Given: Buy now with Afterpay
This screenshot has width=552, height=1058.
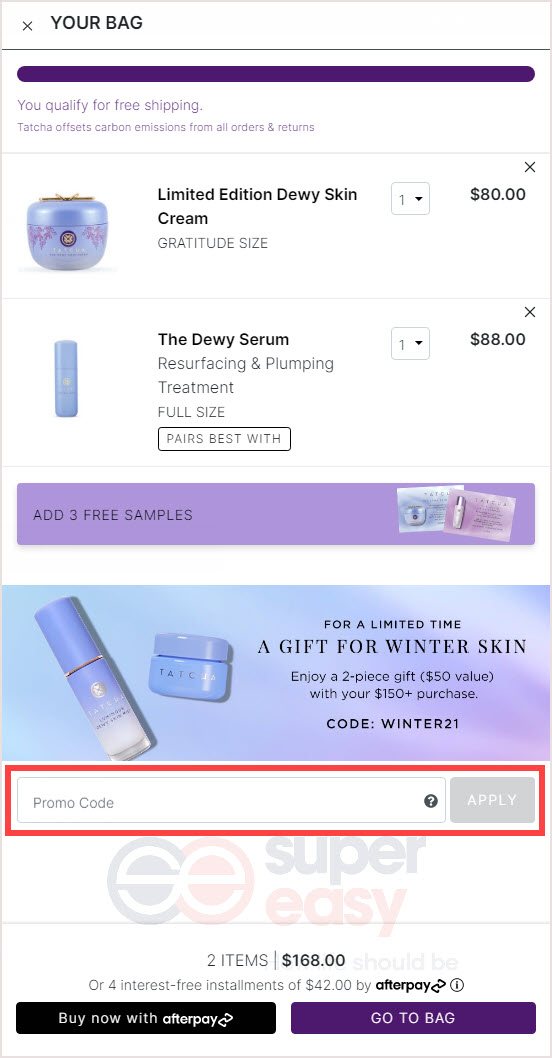Looking at the screenshot, I should 146,1018.
